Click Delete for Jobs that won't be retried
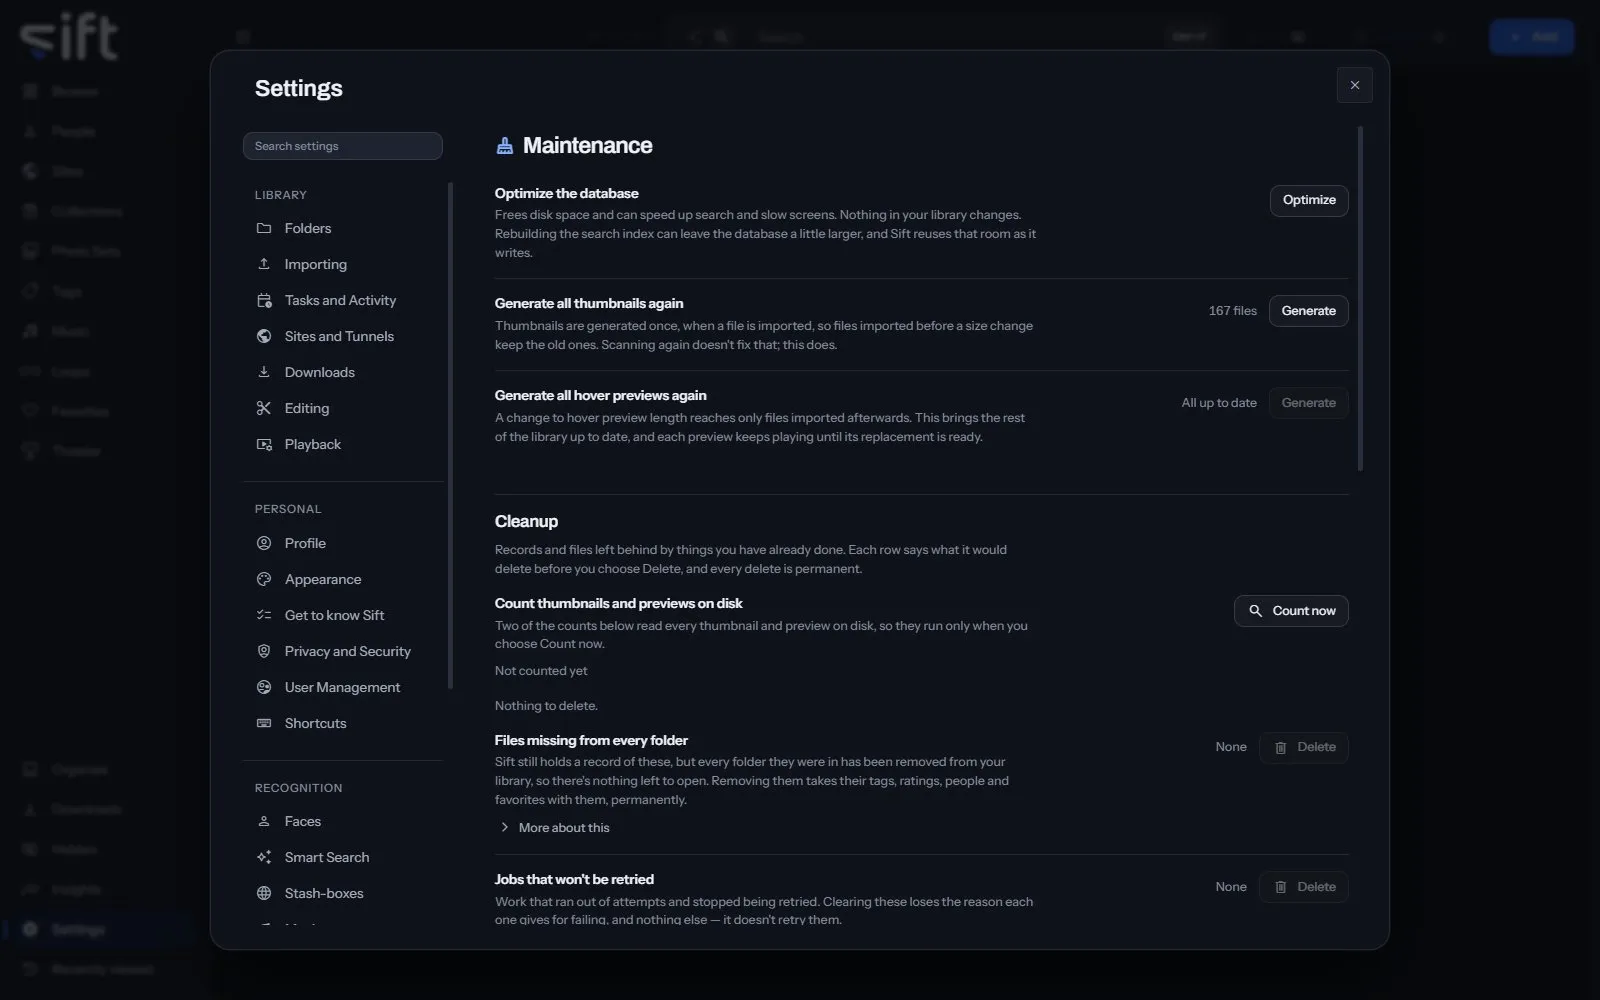Viewport: 1600px width, 1000px height. (x=1304, y=887)
